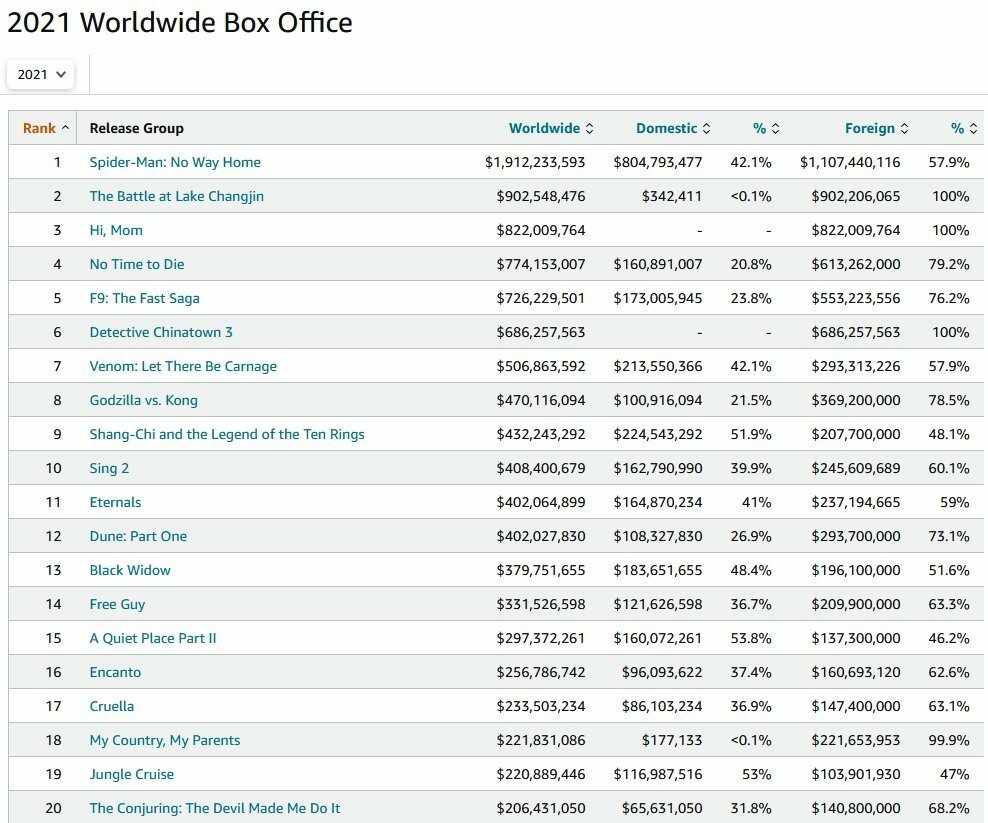The height and width of the screenshot is (823, 988).
Task: Select worldwide value $506,863,592
Action: [x=541, y=366]
